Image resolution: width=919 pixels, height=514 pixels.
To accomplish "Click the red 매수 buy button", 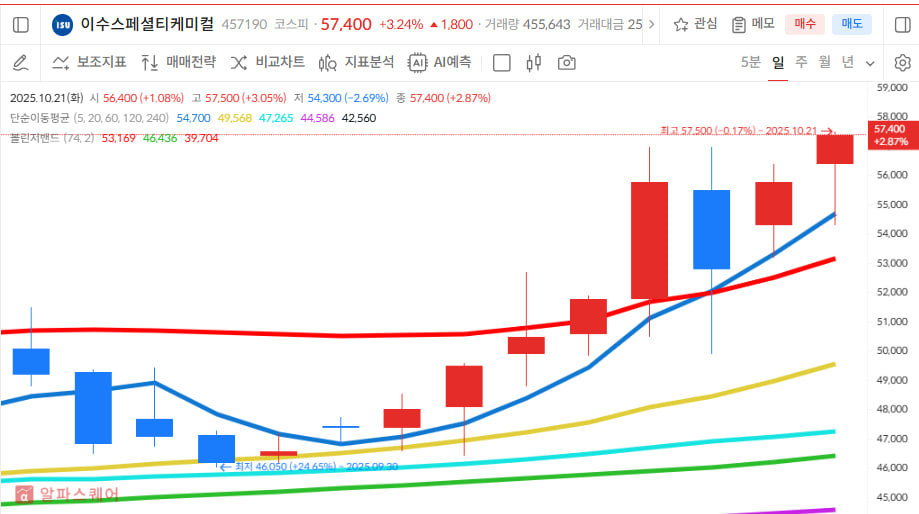I will click(x=804, y=24).
